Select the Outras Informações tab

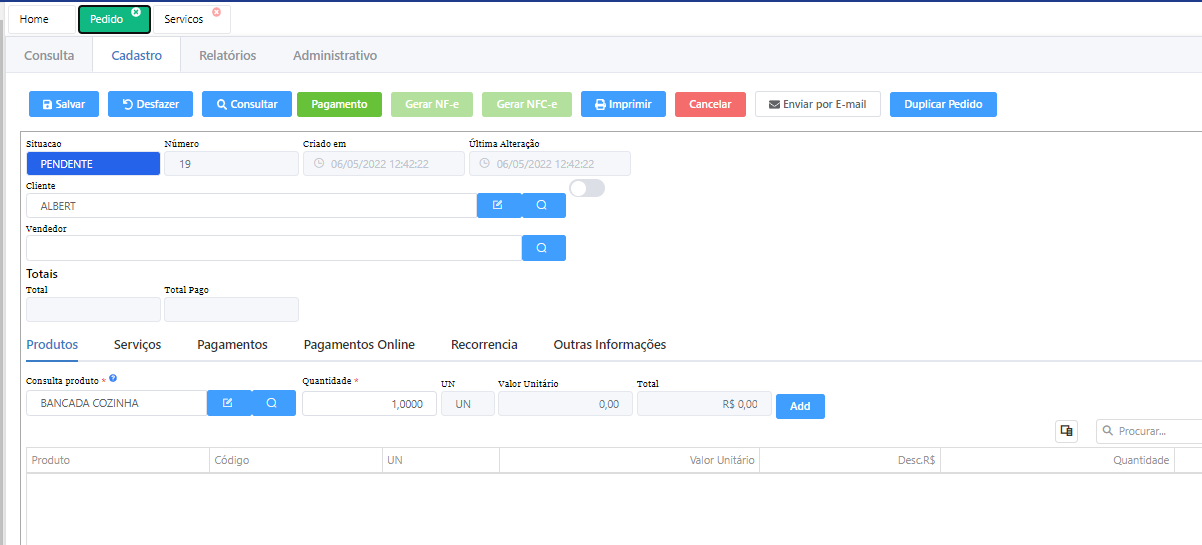point(609,344)
